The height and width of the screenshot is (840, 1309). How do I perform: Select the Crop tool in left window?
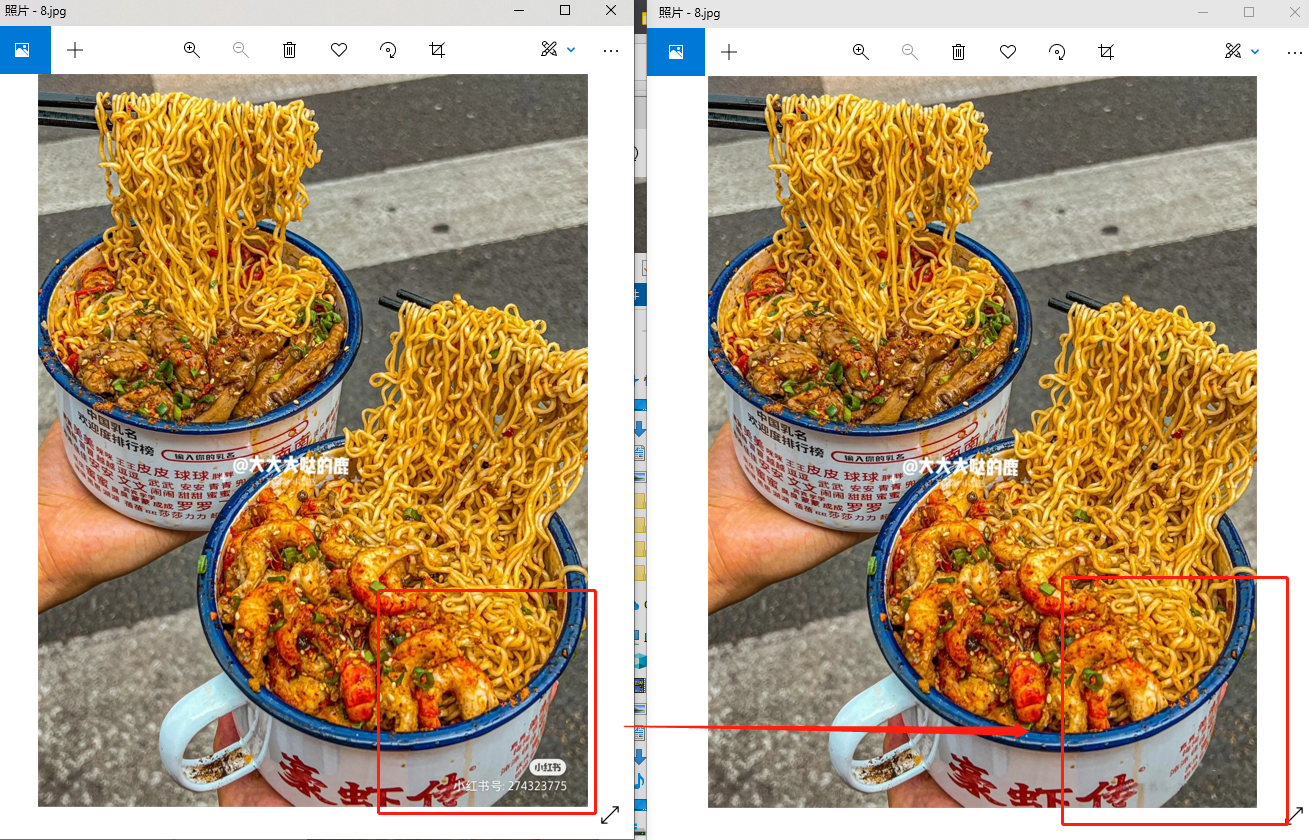pyautogui.click(x=437, y=50)
